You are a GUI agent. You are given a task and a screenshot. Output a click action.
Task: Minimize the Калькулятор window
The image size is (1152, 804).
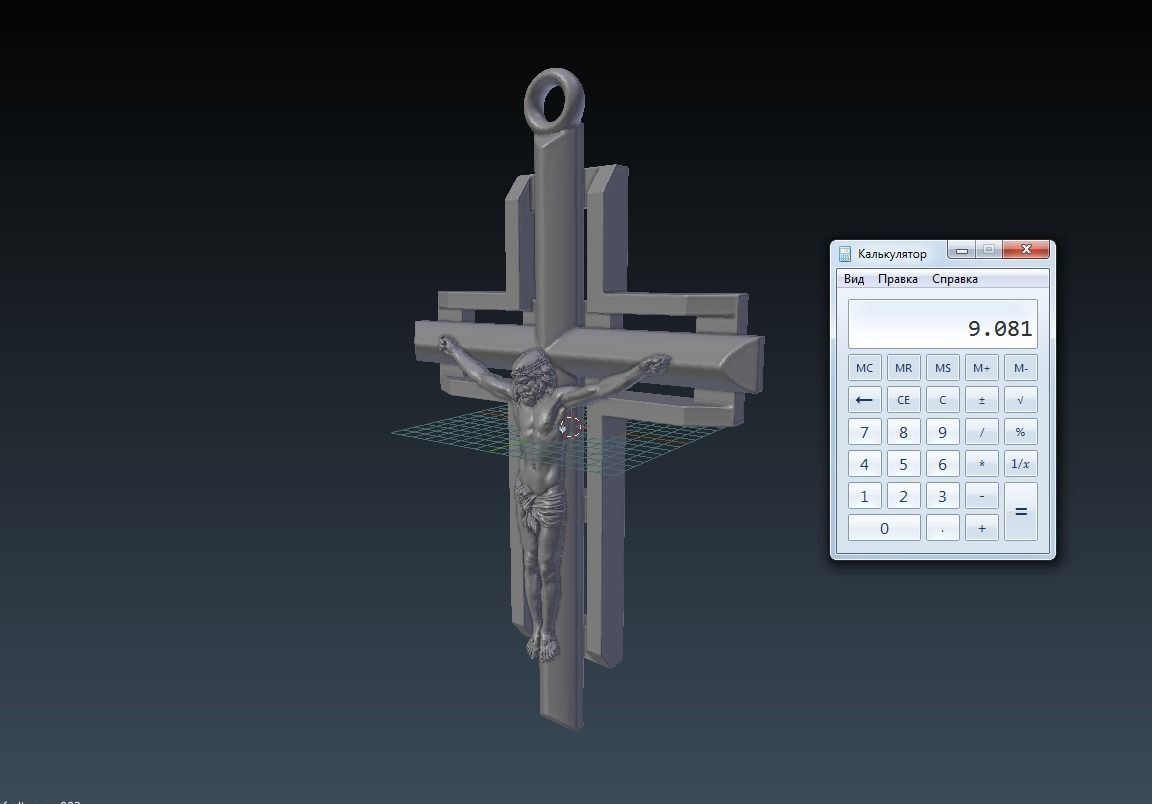[x=962, y=250]
